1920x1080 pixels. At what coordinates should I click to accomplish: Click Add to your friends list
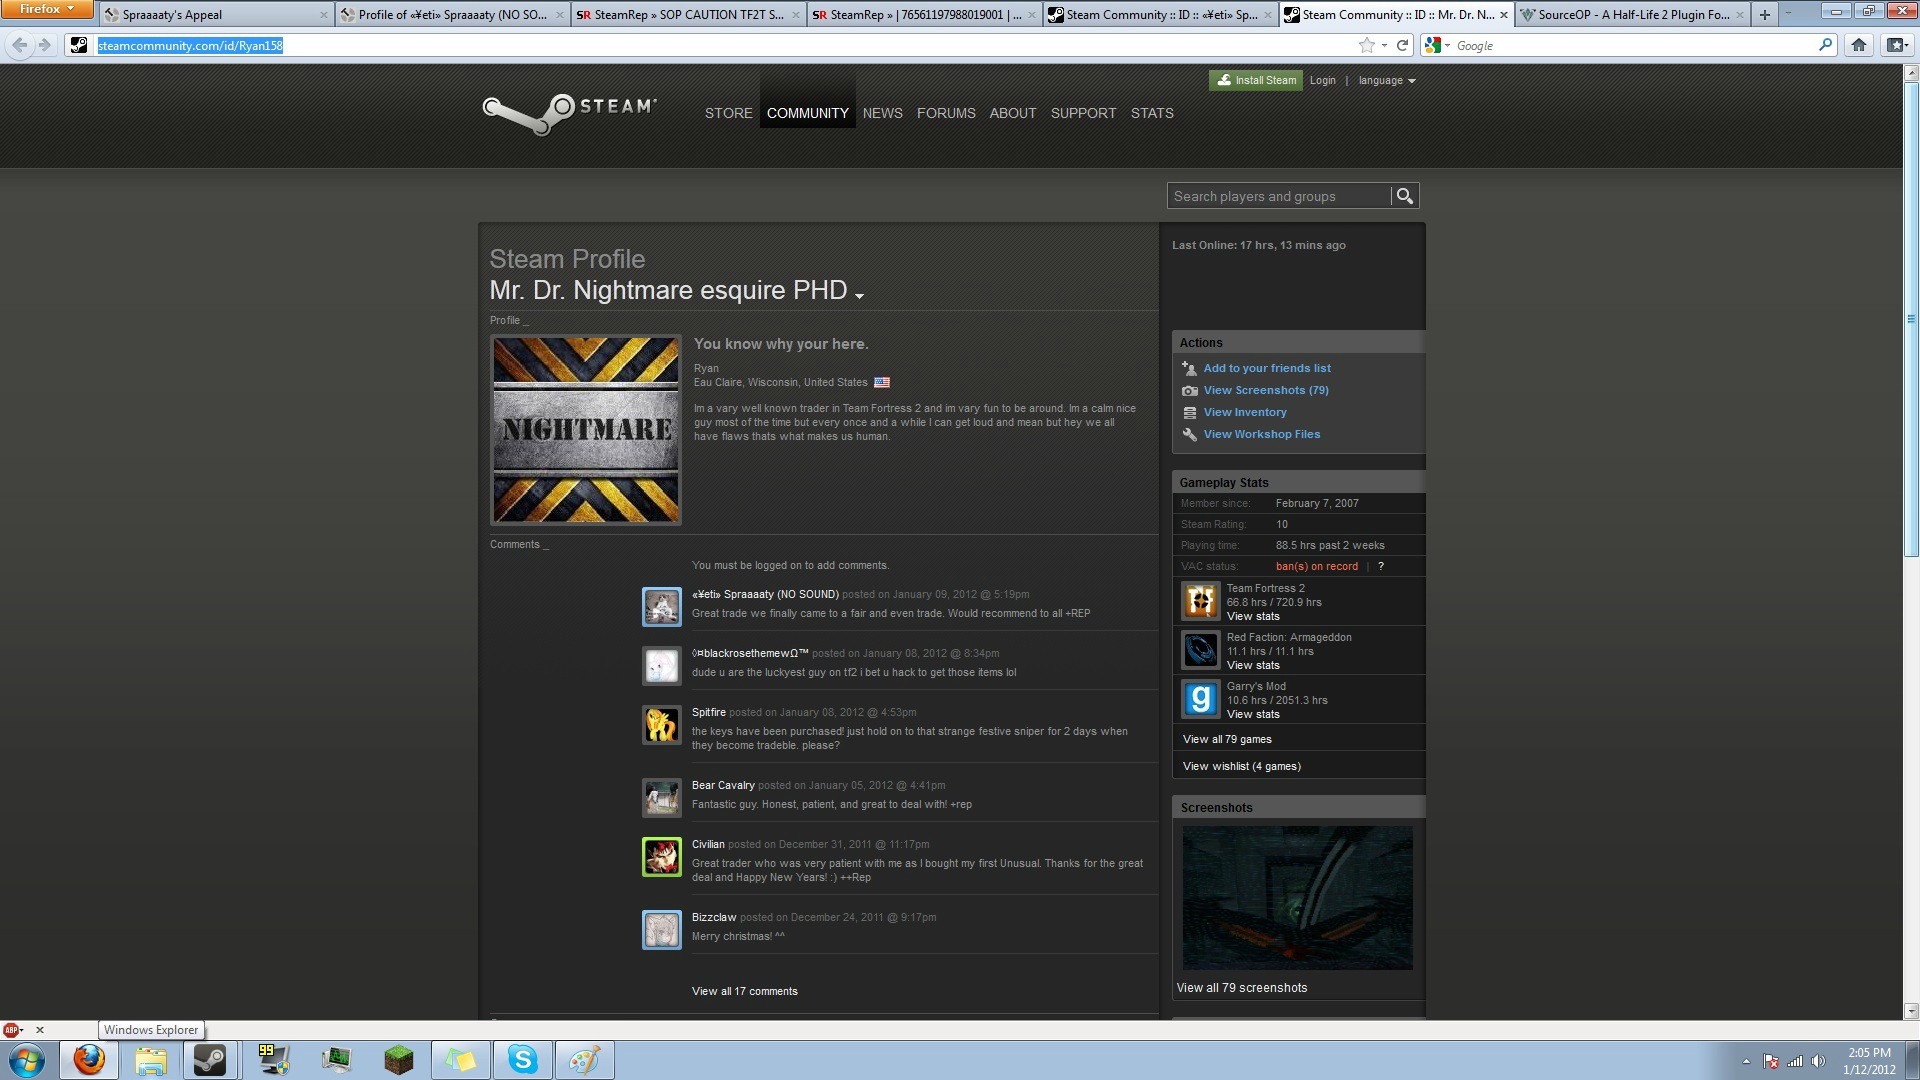pyautogui.click(x=1266, y=368)
